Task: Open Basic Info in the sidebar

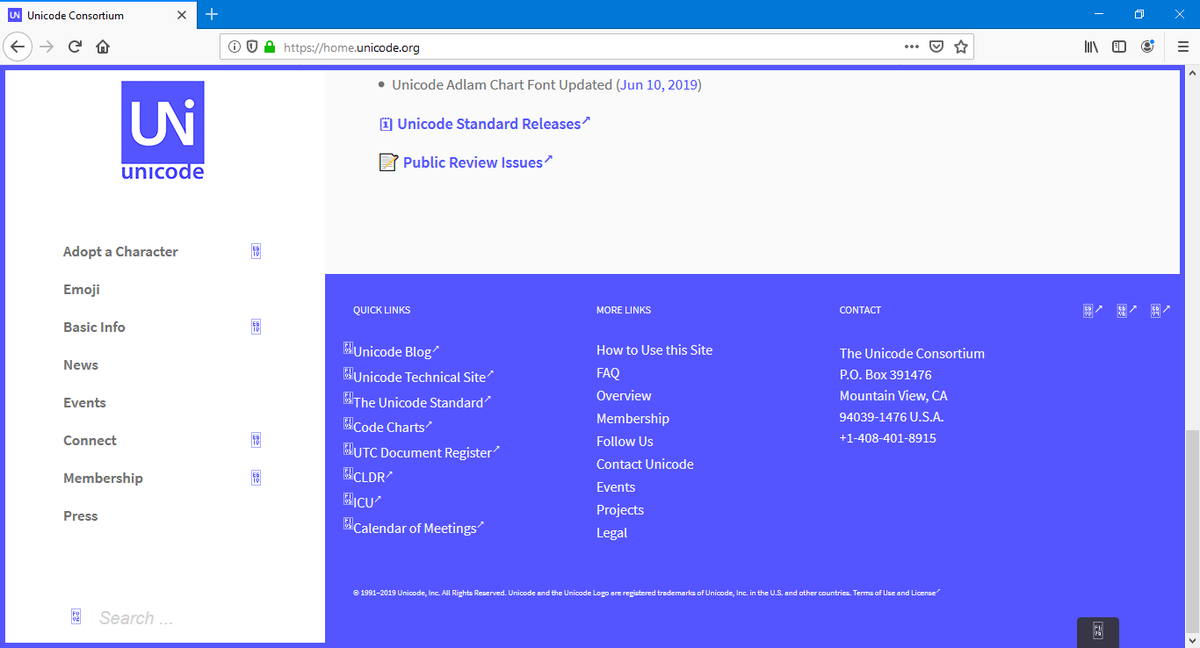Action: click(x=94, y=328)
